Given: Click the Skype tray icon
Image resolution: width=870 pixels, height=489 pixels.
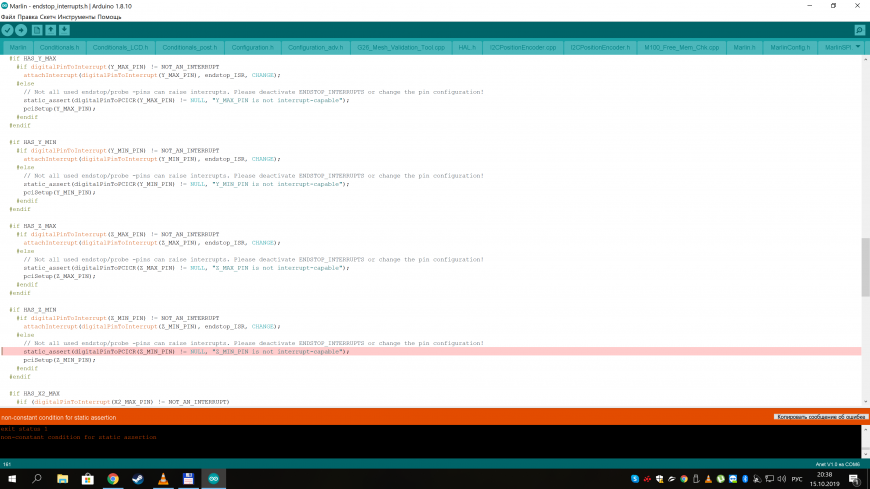Looking at the screenshot, I should pyautogui.click(x=635, y=479).
